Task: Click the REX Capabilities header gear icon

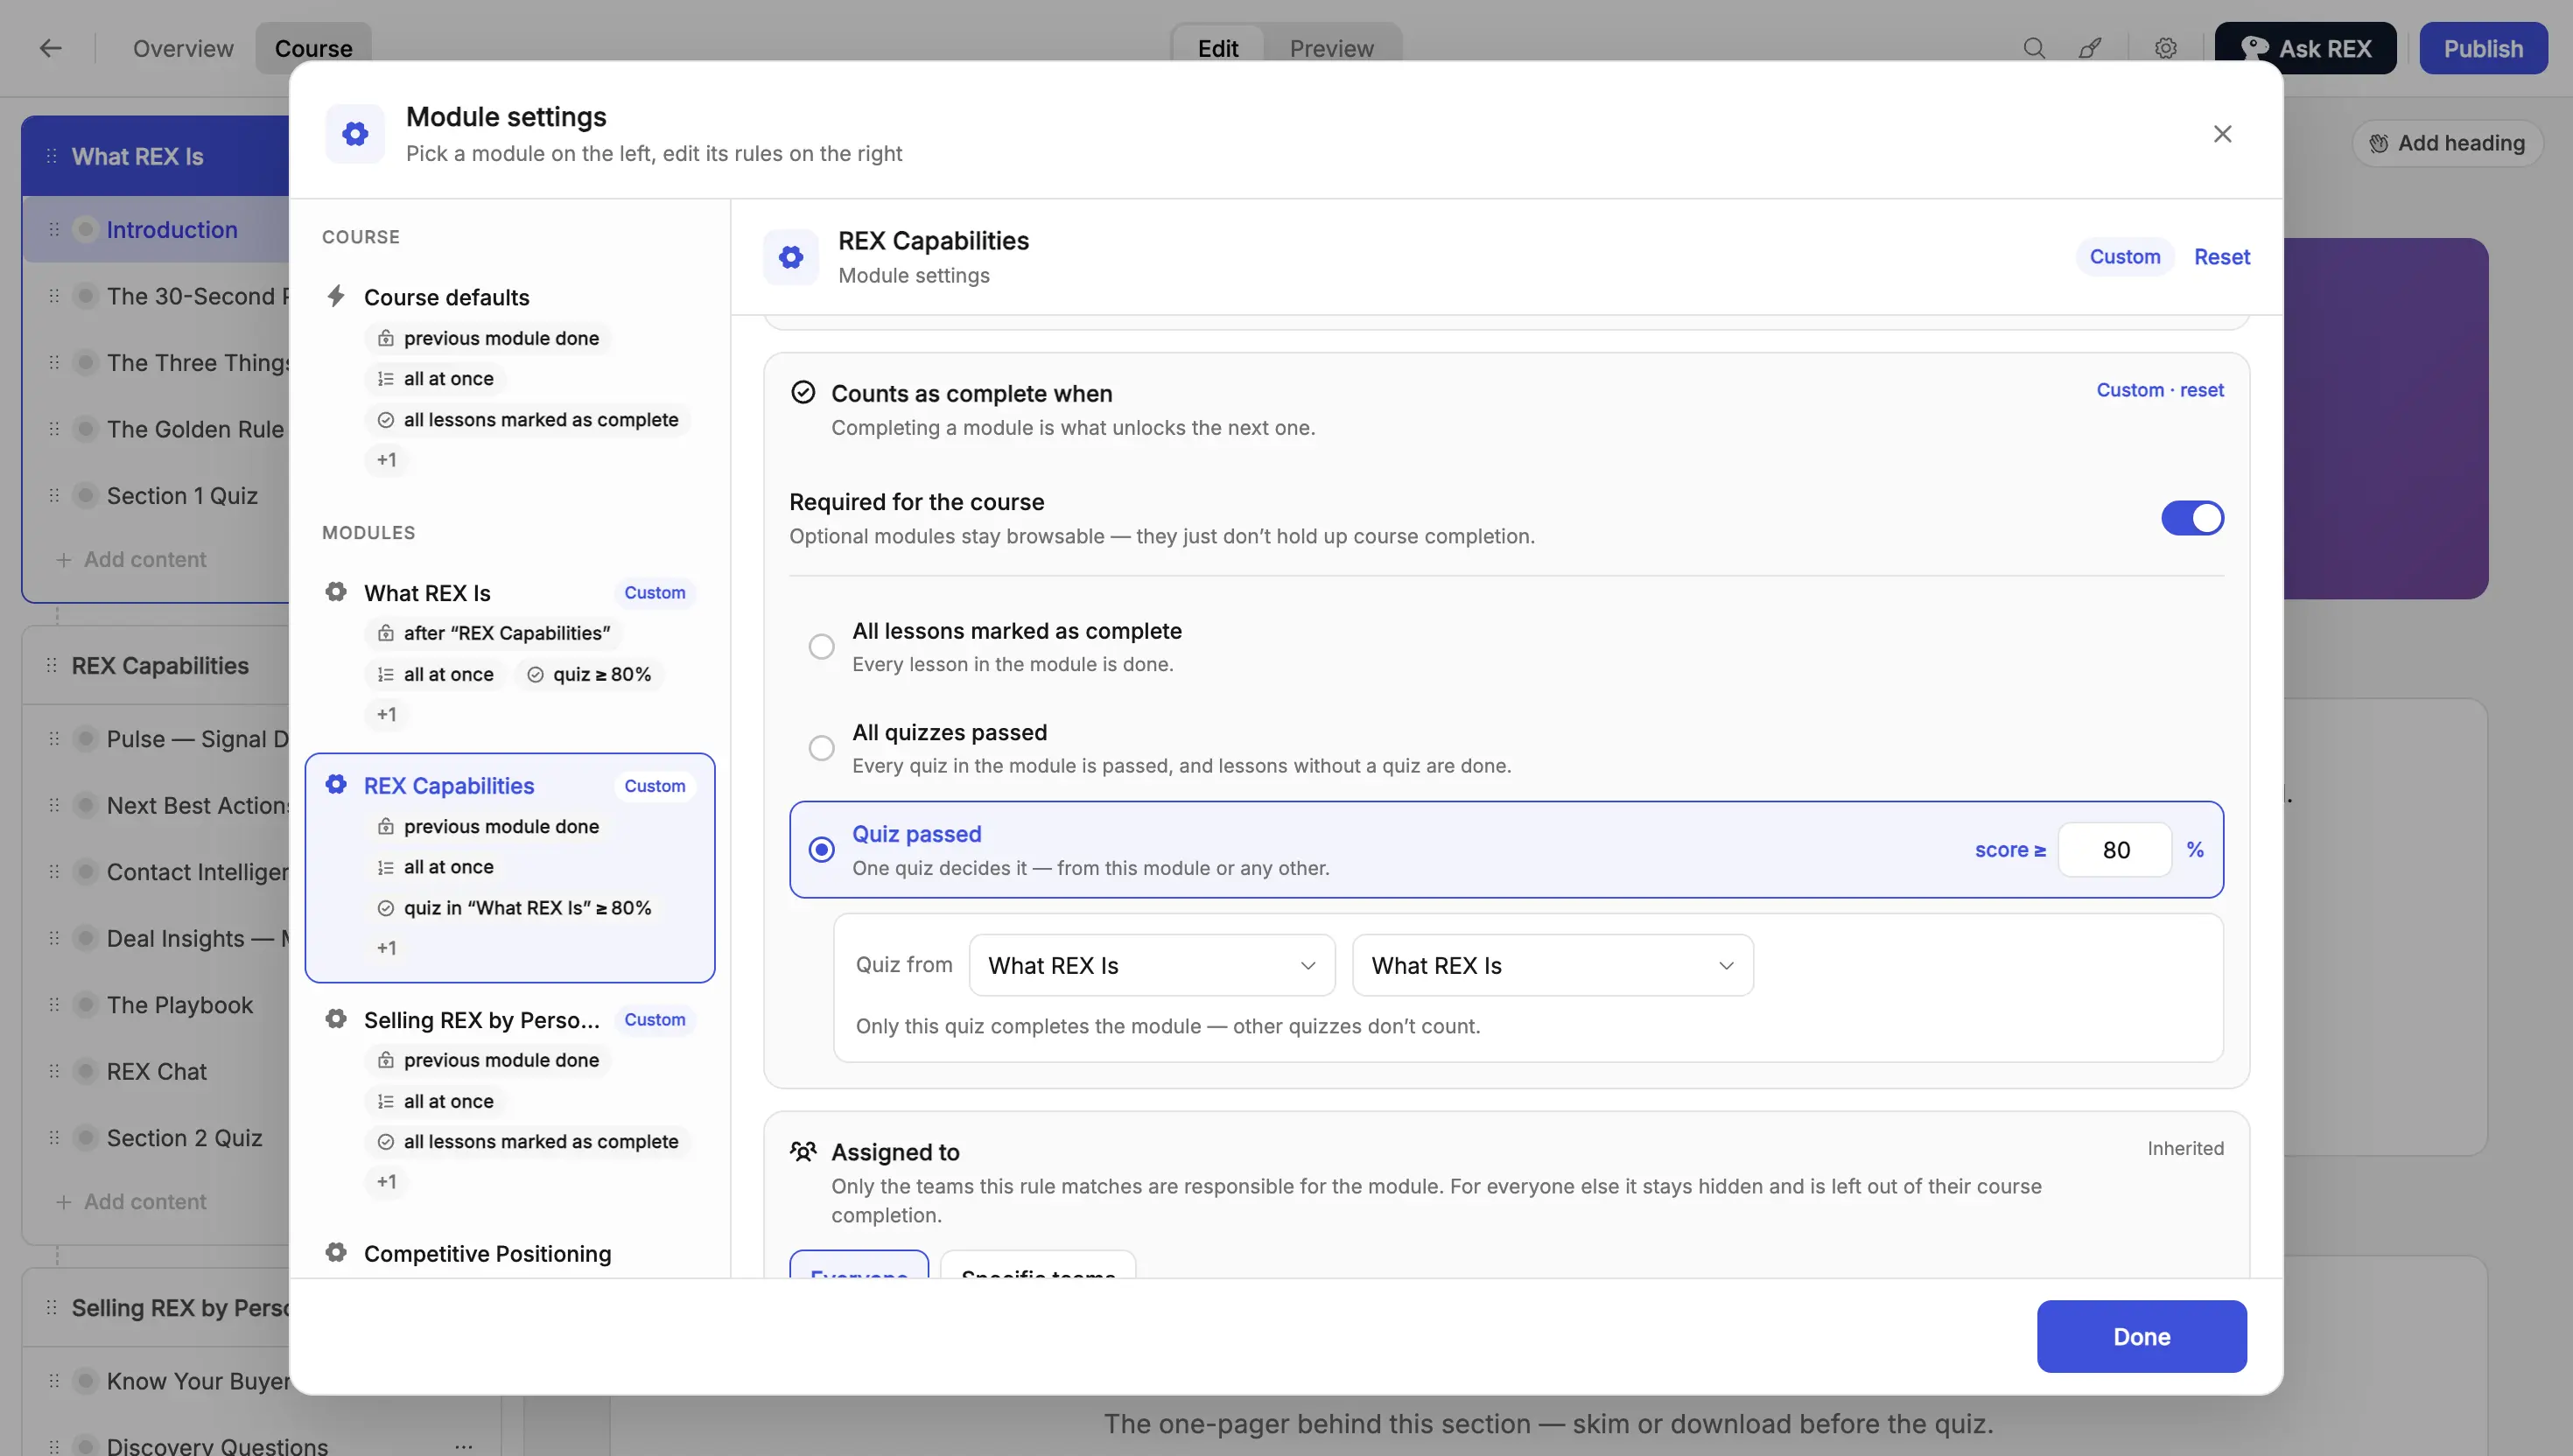Action: pyautogui.click(x=791, y=257)
